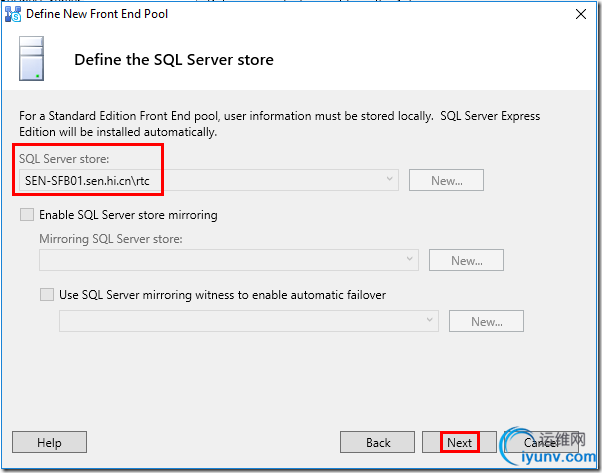This screenshot has width=602, height=473.
Task: Click the title bar application icon
Action: 13,14
